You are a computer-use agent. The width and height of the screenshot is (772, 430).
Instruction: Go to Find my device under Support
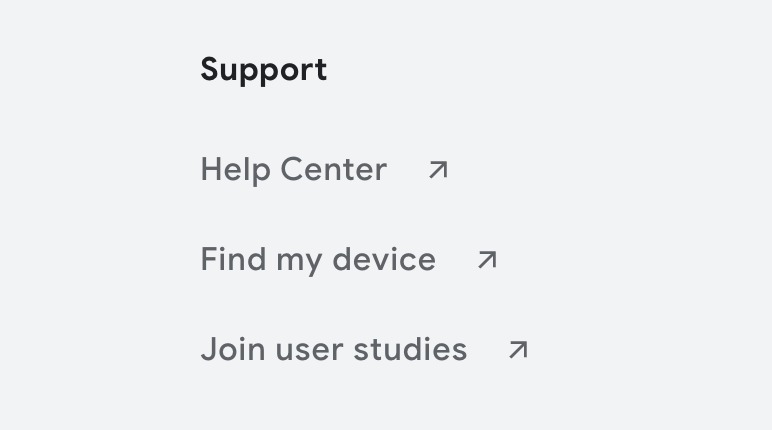pyautogui.click(x=318, y=260)
